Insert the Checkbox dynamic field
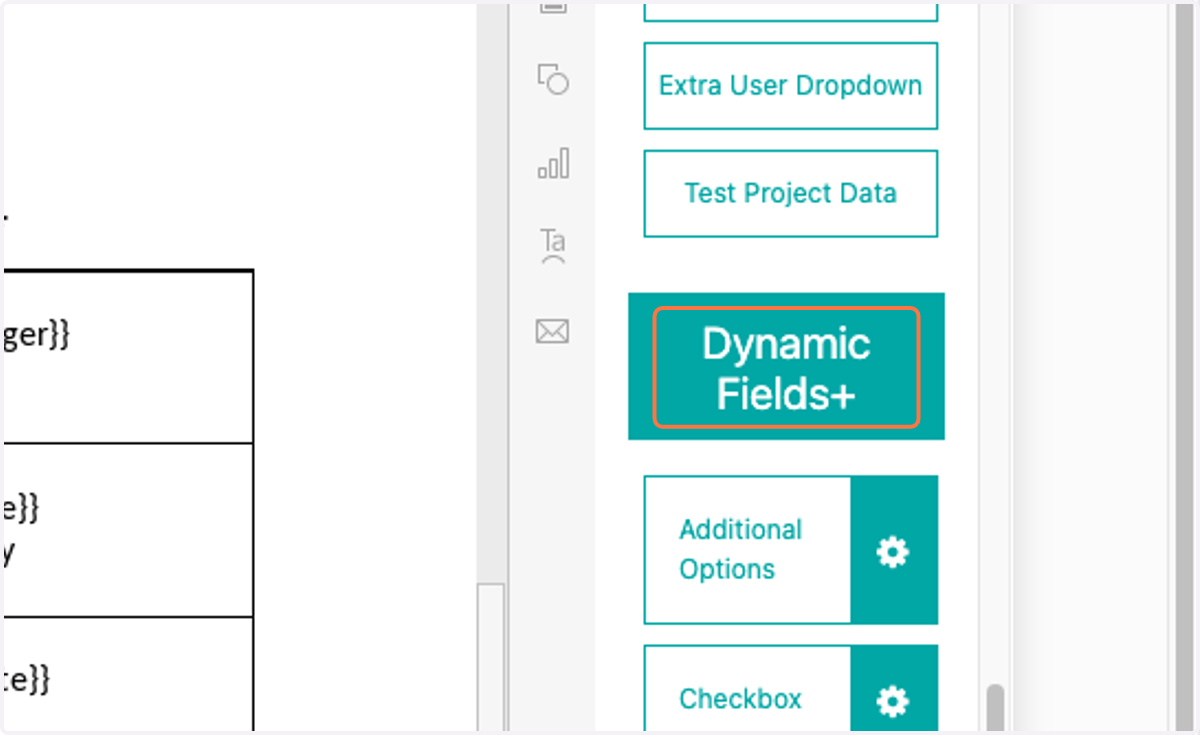The height and width of the screenshot is (735, 1200). point(747,690)
